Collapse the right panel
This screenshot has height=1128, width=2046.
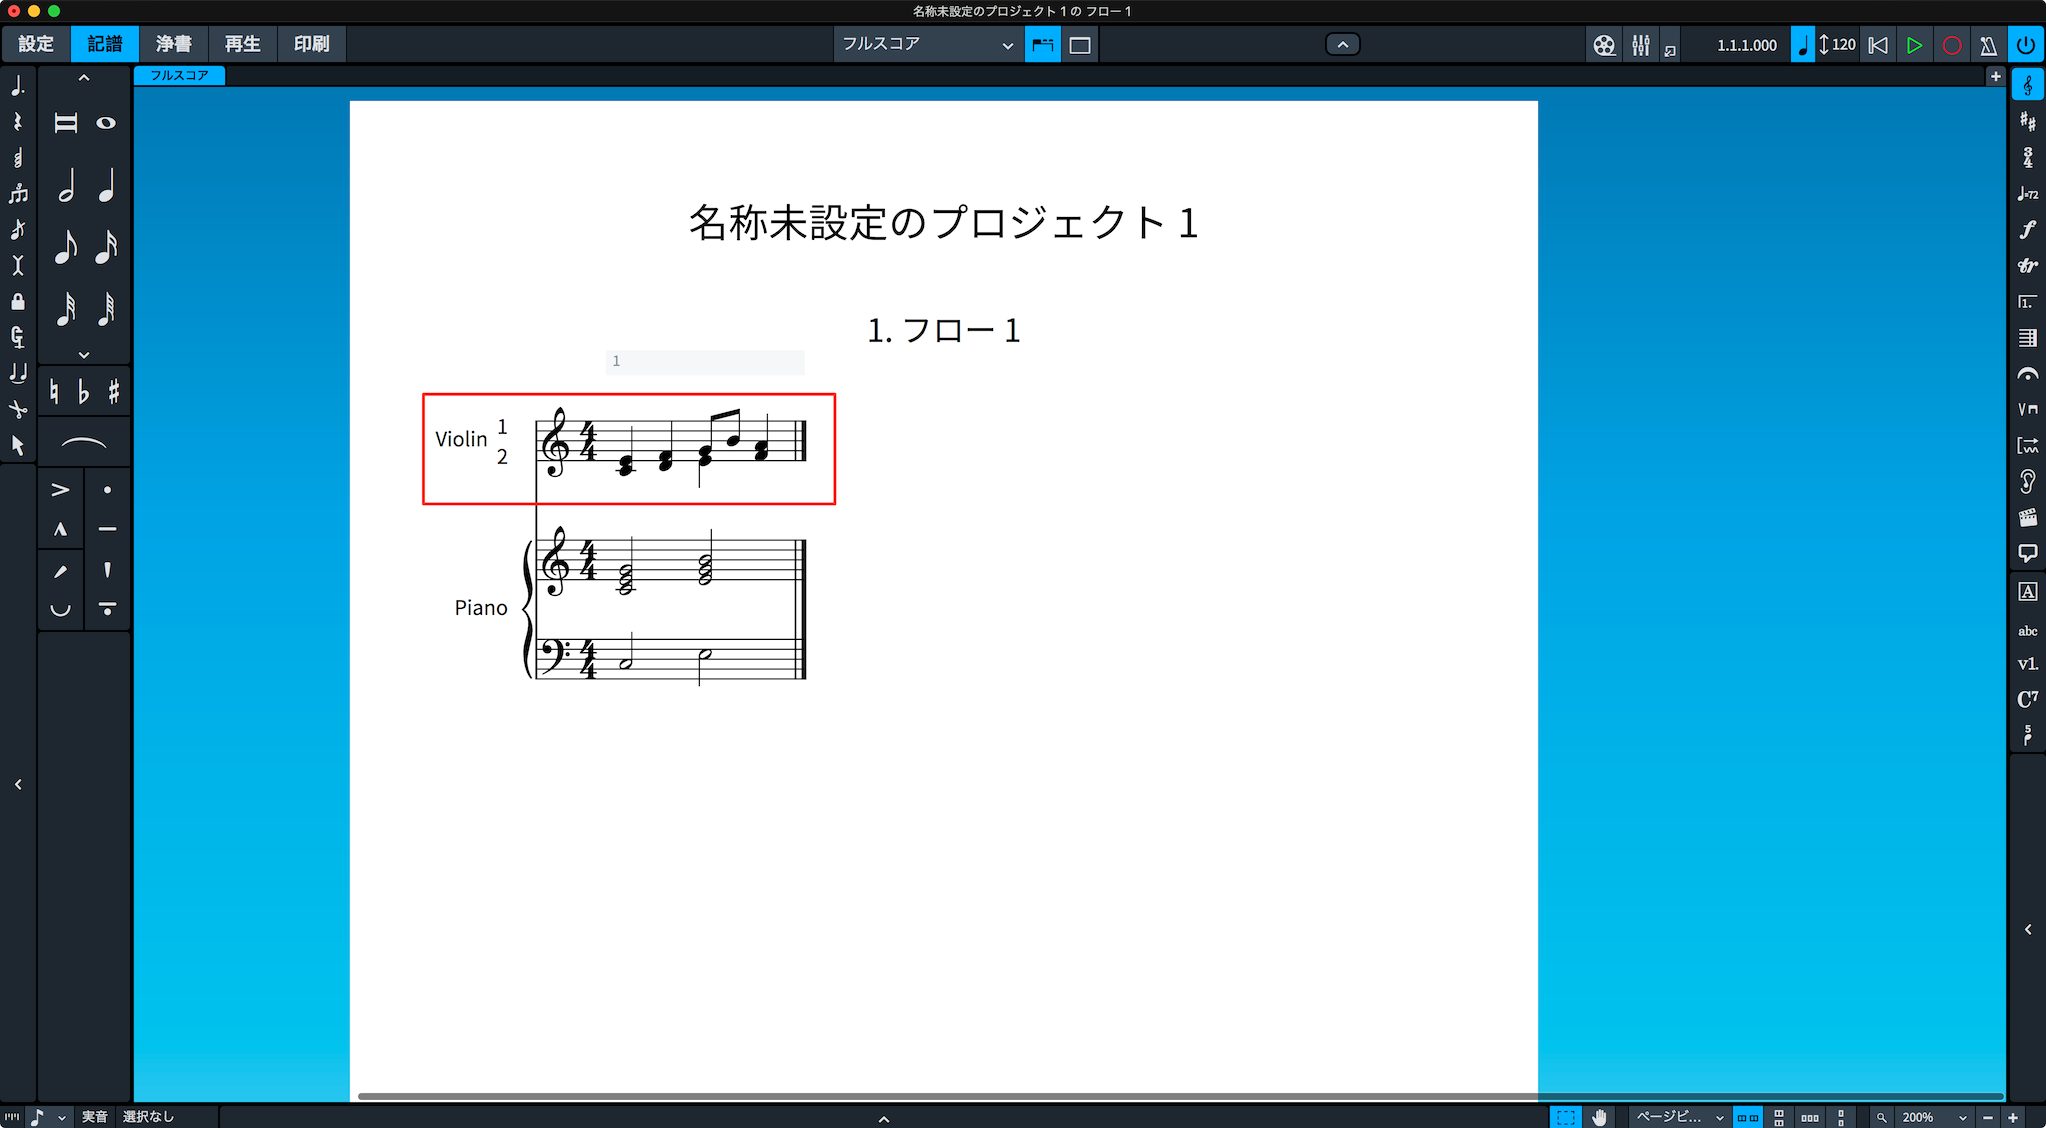tap(2028, 930)
